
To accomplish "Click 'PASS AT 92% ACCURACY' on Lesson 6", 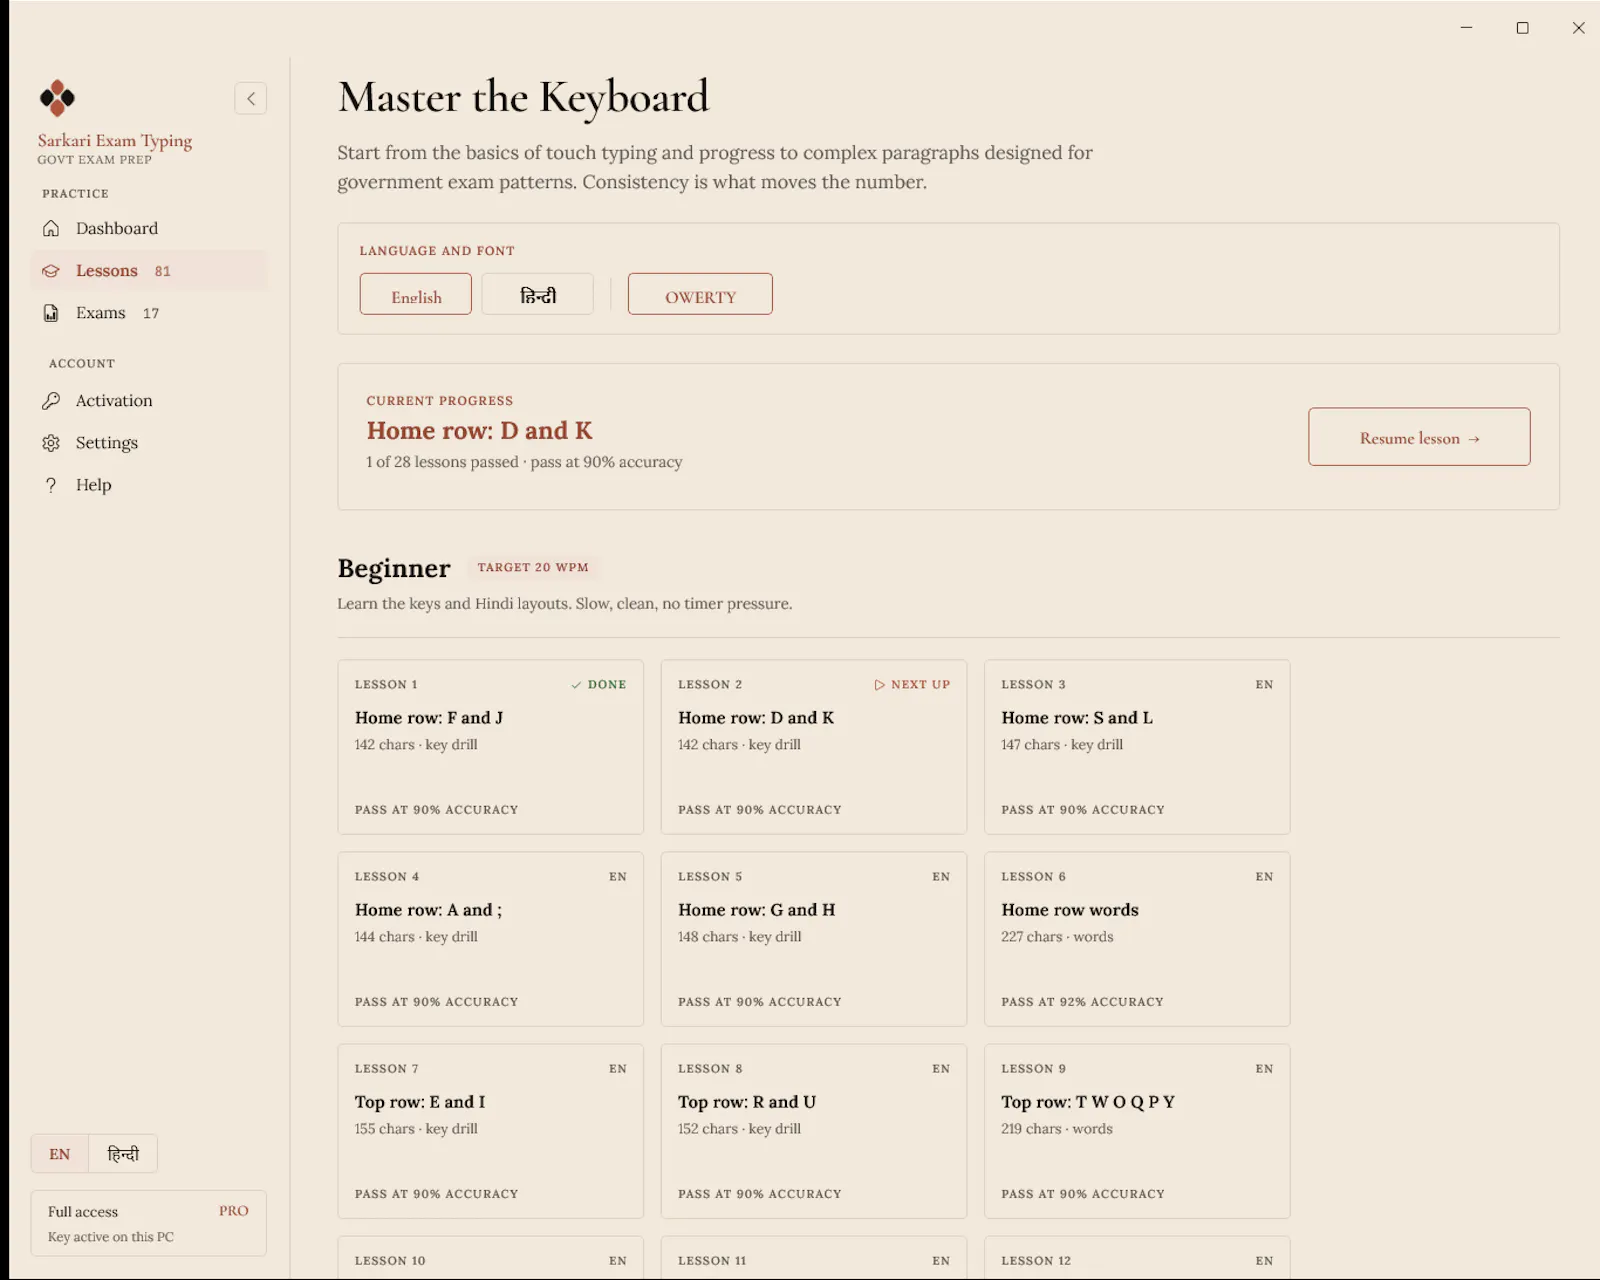I will [x=1082, y=1002].
